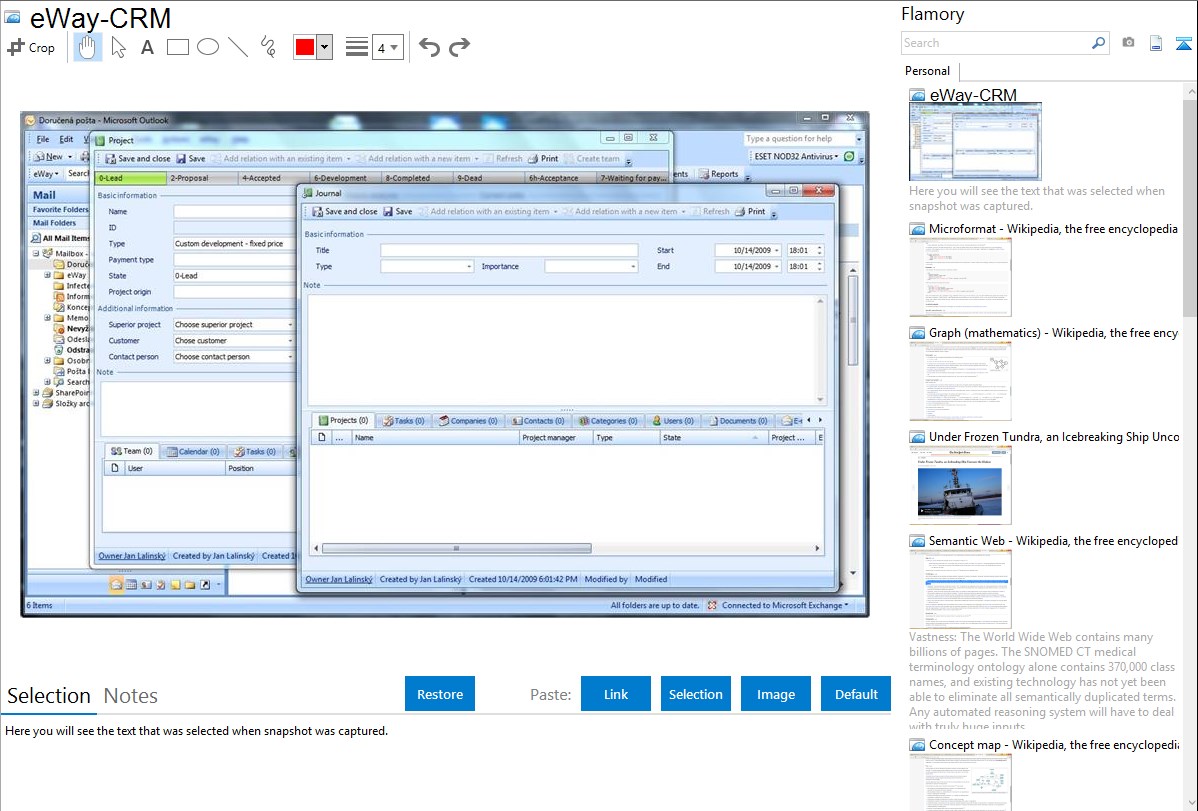The width and height of the screenshot is (1198, 811).
Task: Click the snapshot list vertical scrollbar
Action: pos(1190,206)
